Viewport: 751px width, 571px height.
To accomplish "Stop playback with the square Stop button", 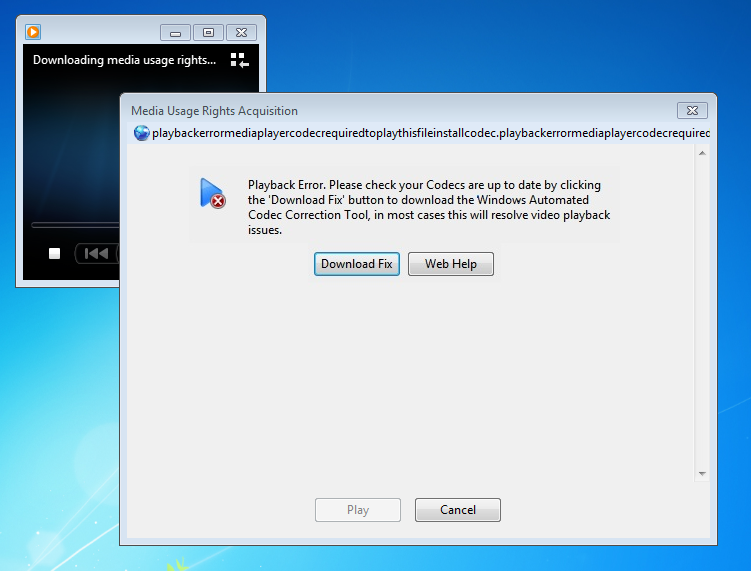I will click(55, 253).
